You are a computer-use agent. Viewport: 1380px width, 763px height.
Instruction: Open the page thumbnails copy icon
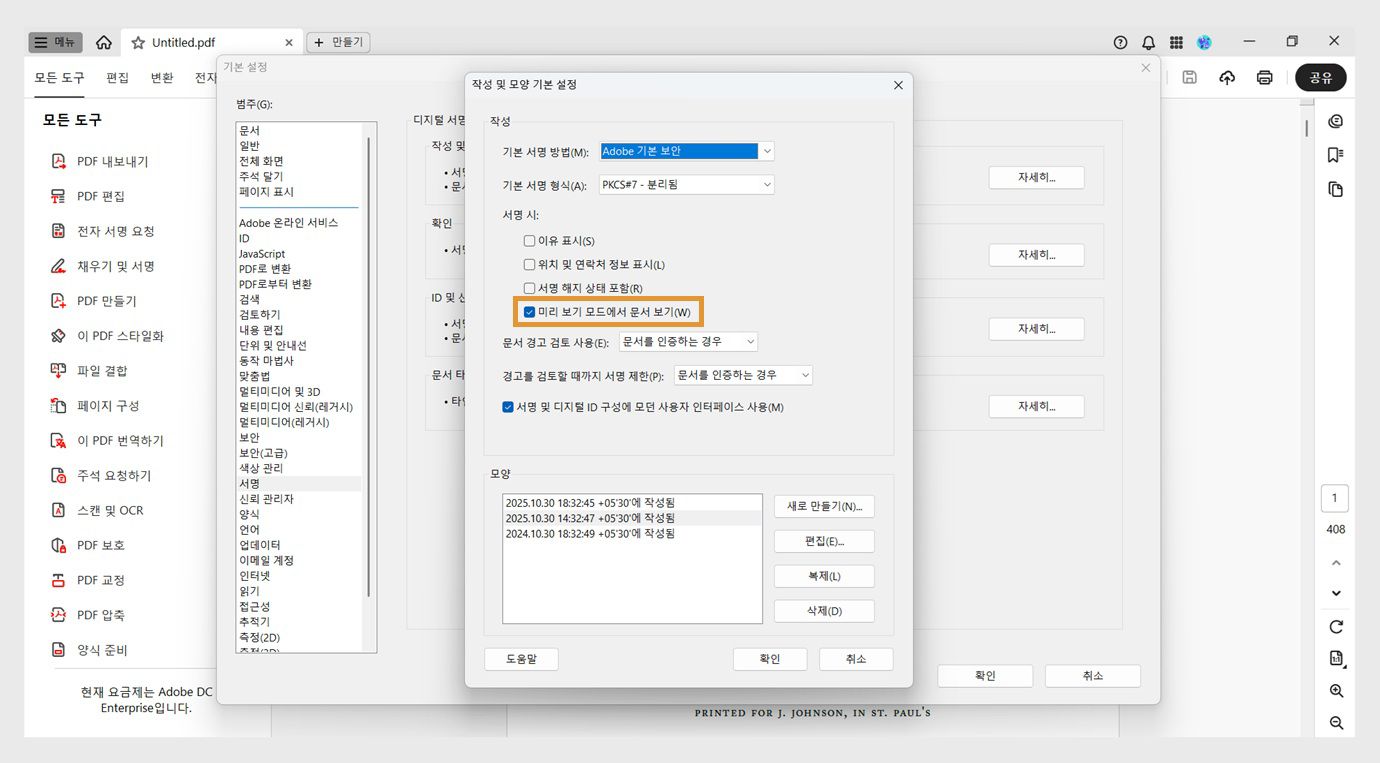tap(1335, 189)
